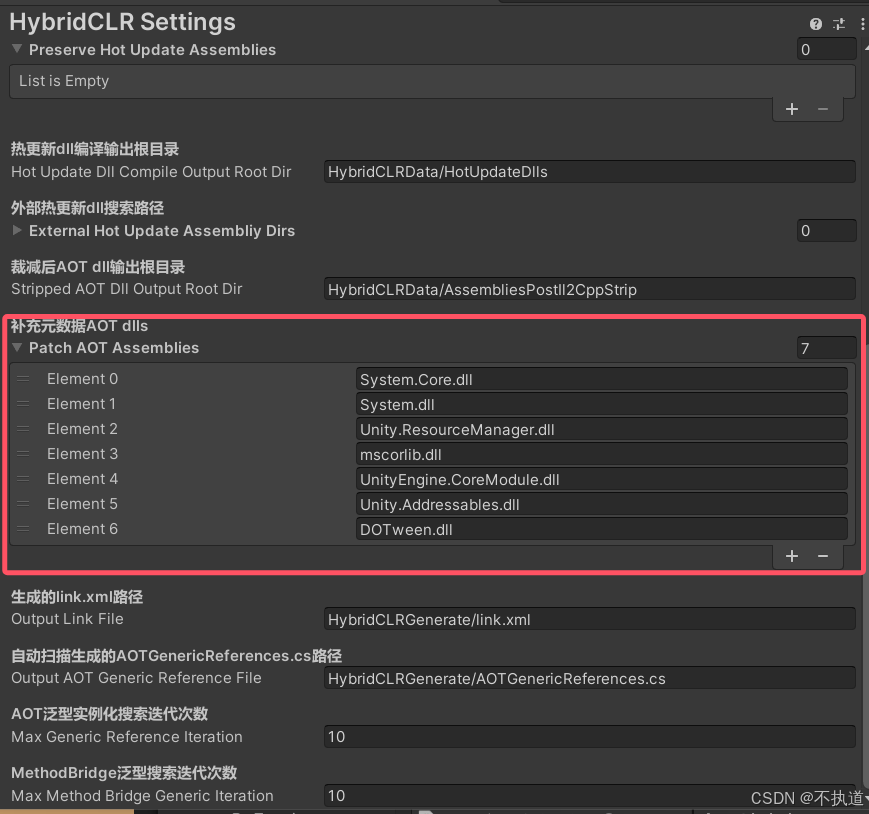Edit Max Method Bridge Generic Iteration value
The width and height of the screenshot is (869, 814).
coord(590,796)
